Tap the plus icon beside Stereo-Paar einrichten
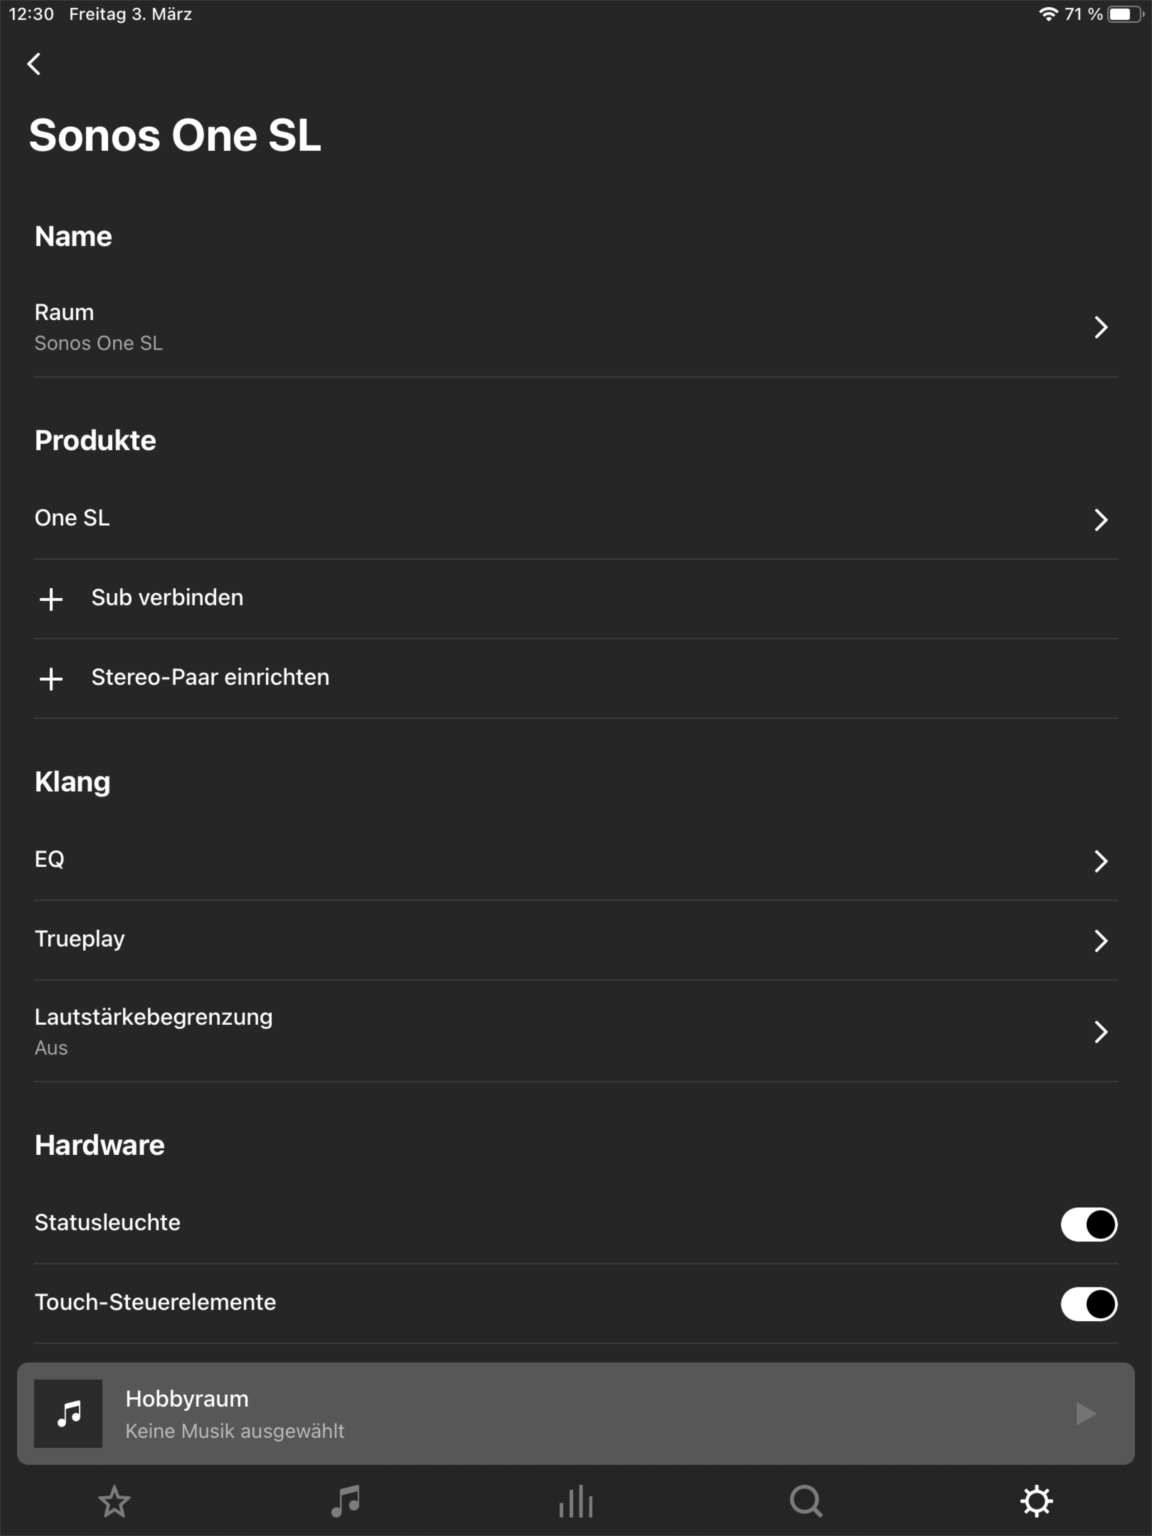This screenshot has height=1536, width=1152. (x=51, y=679)
